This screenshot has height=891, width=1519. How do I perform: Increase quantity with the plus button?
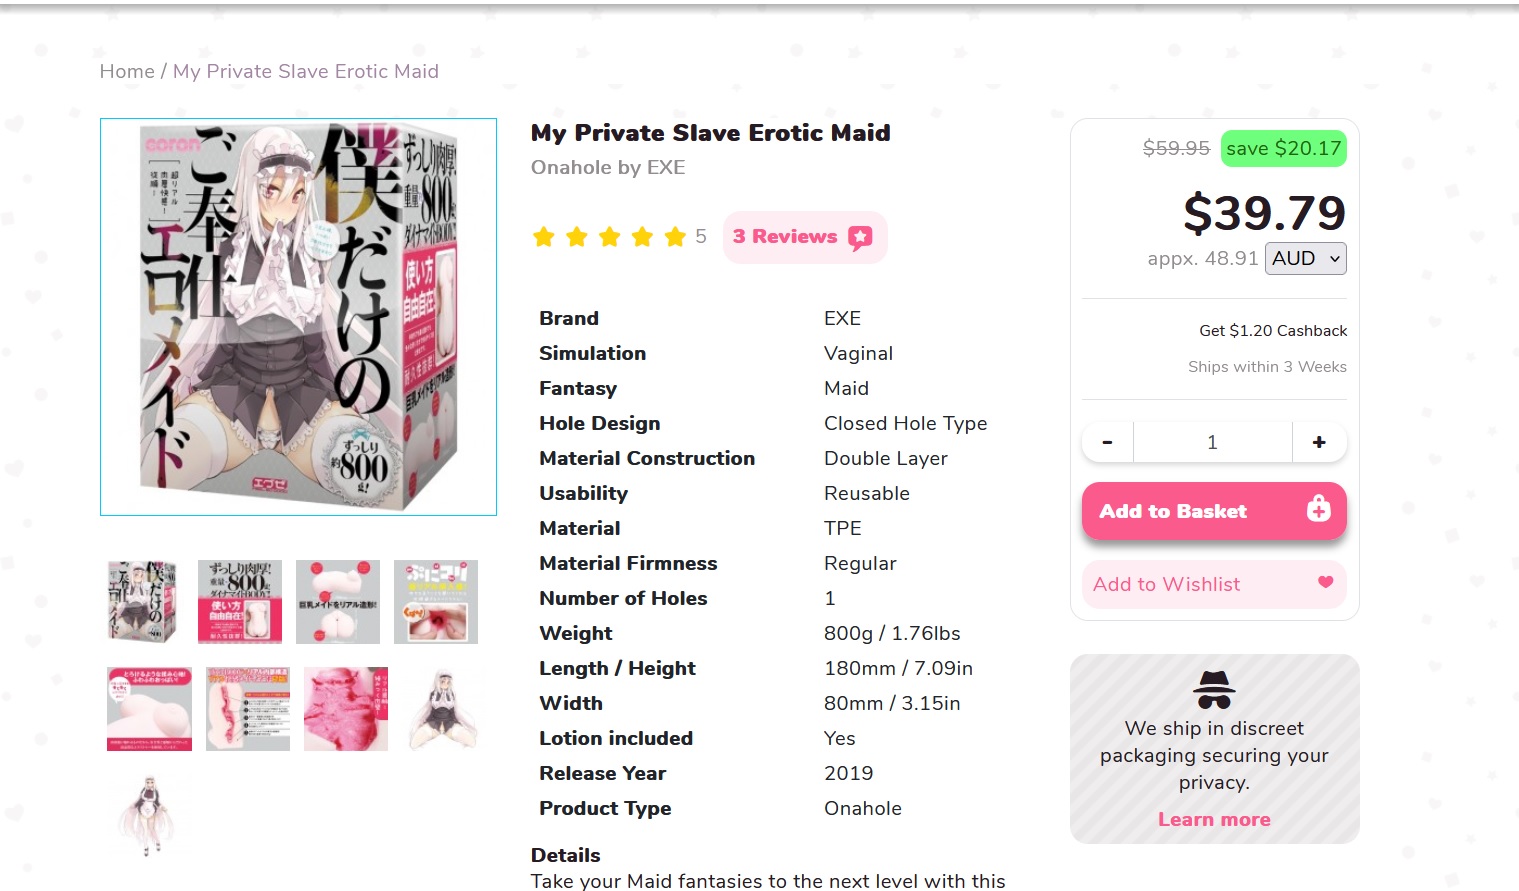click(x=1319, y=442)
